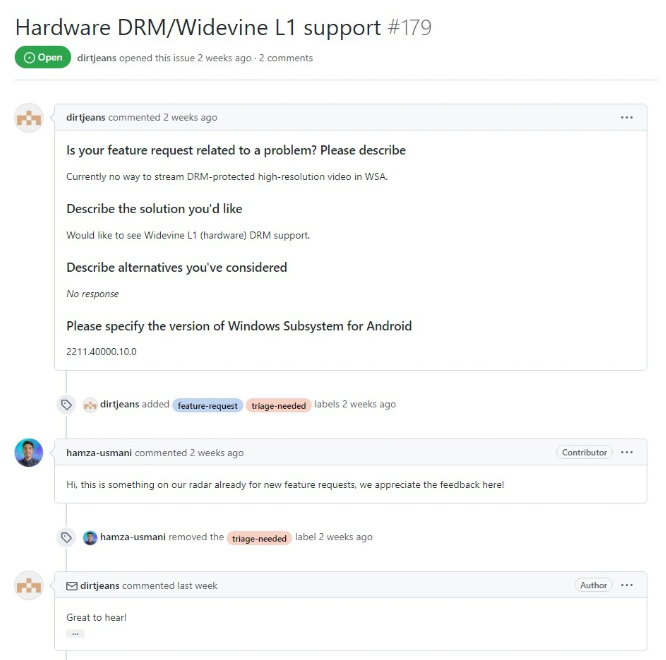Click '2 weeks ago' timestamp on first comment
Image resolution: width=666 pixels, height=660 pixels.
click(190, 117)
